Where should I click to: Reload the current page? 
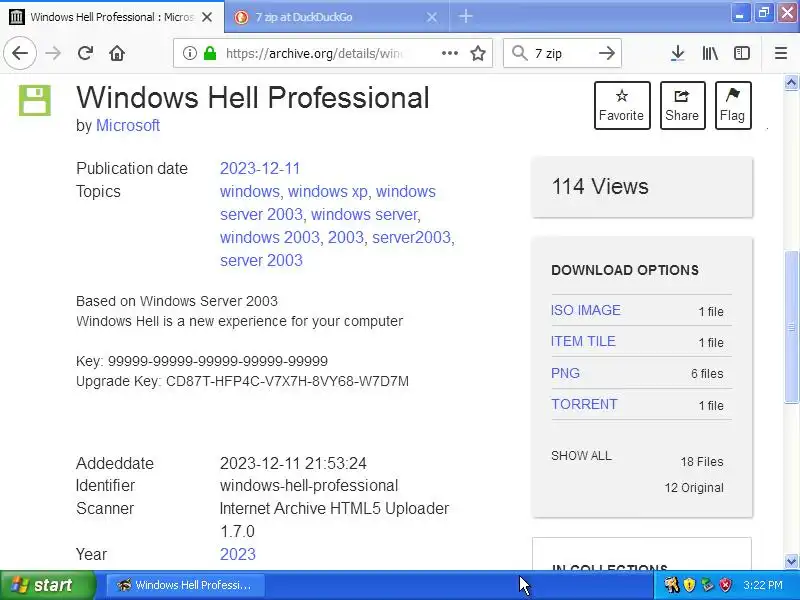(x=85, y=53)
